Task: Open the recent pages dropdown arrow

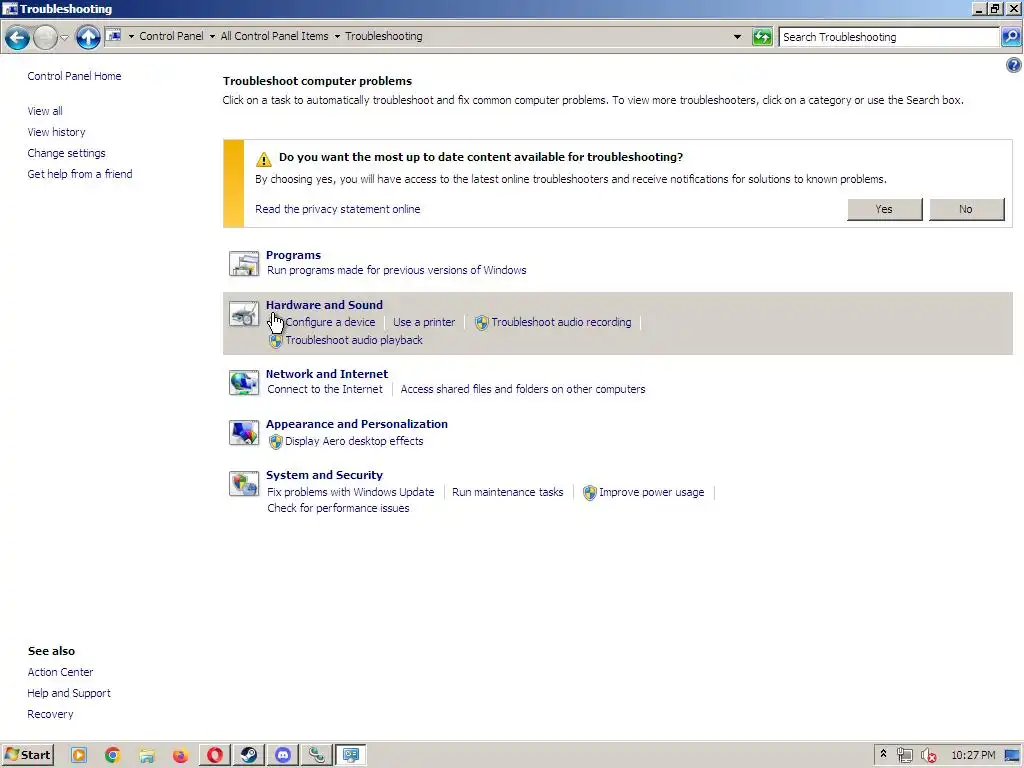Action: 65,37
